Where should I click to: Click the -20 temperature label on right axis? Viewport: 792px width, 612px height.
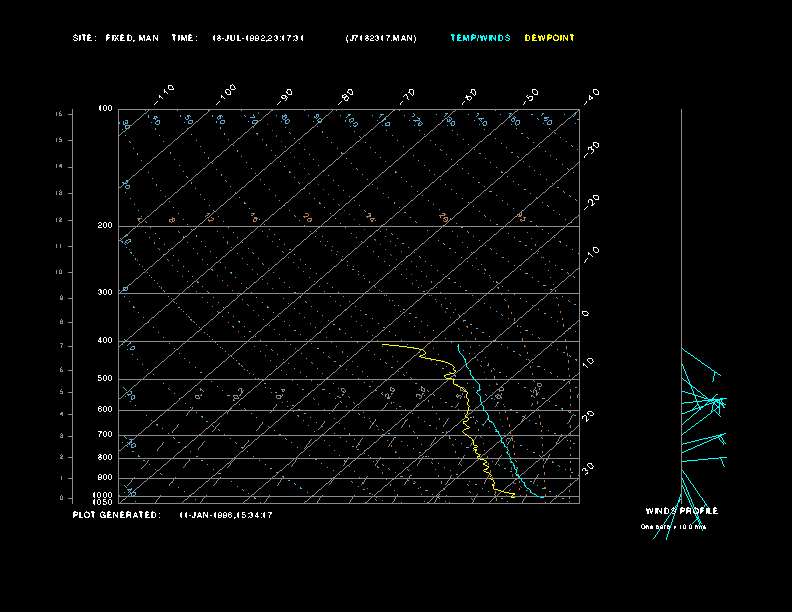tap(592, 202)
